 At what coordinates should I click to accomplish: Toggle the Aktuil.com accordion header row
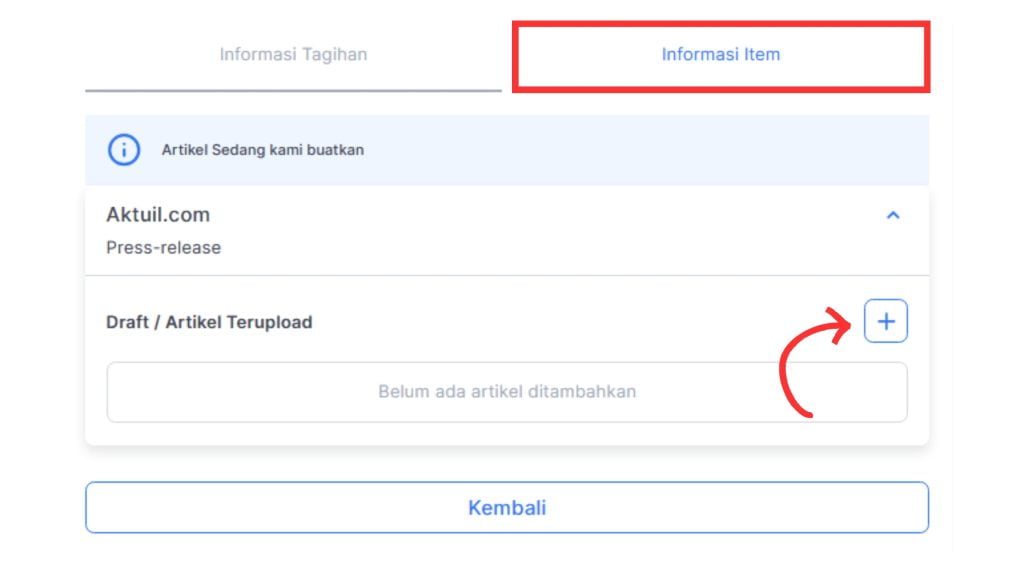click(507, 231)
